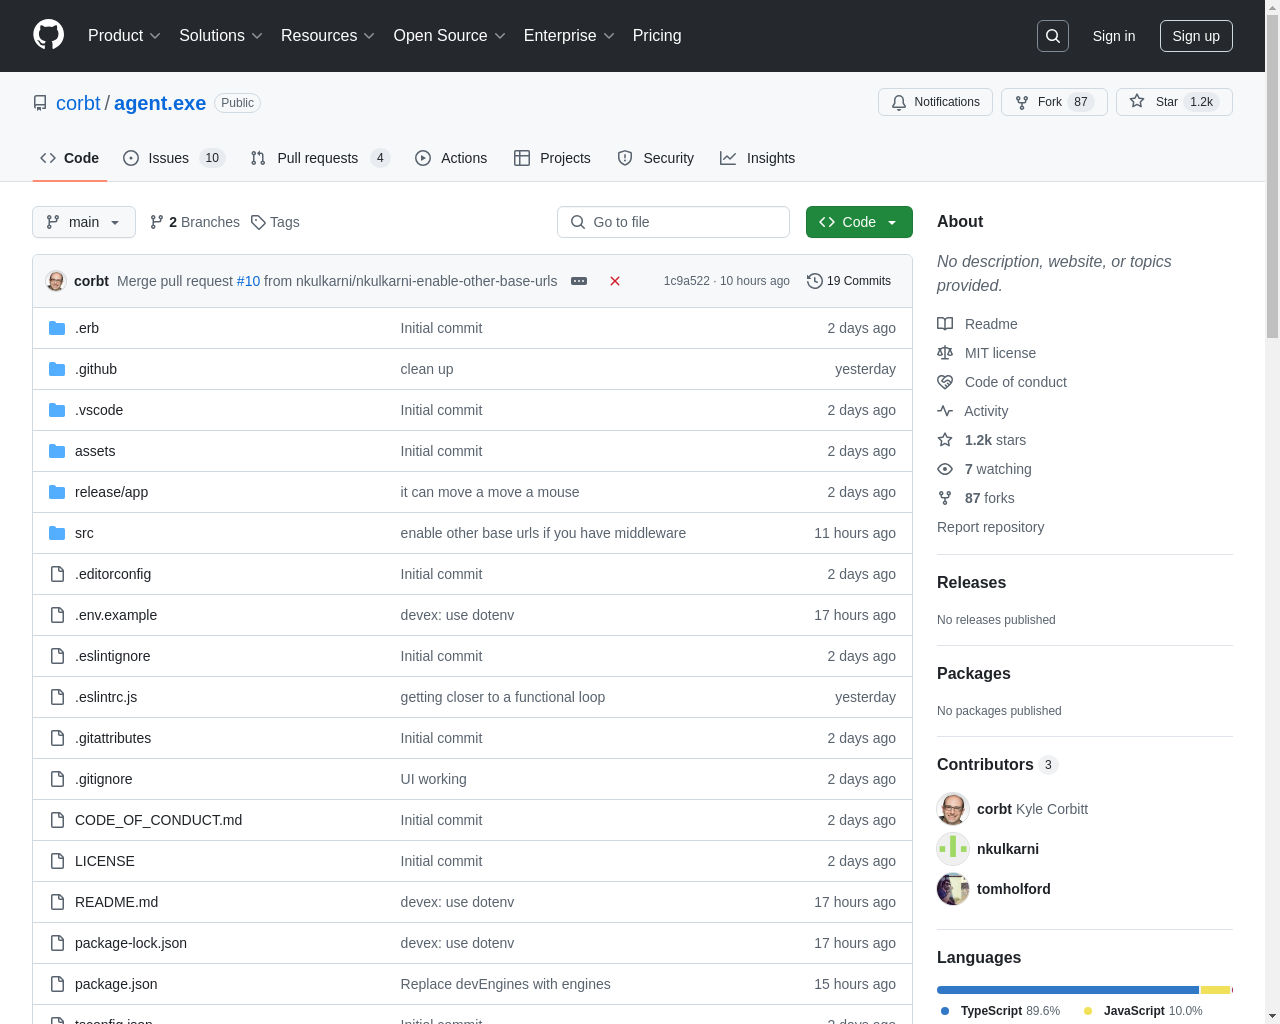Open the Solutions dropdown menu

(x=221, y=36)
